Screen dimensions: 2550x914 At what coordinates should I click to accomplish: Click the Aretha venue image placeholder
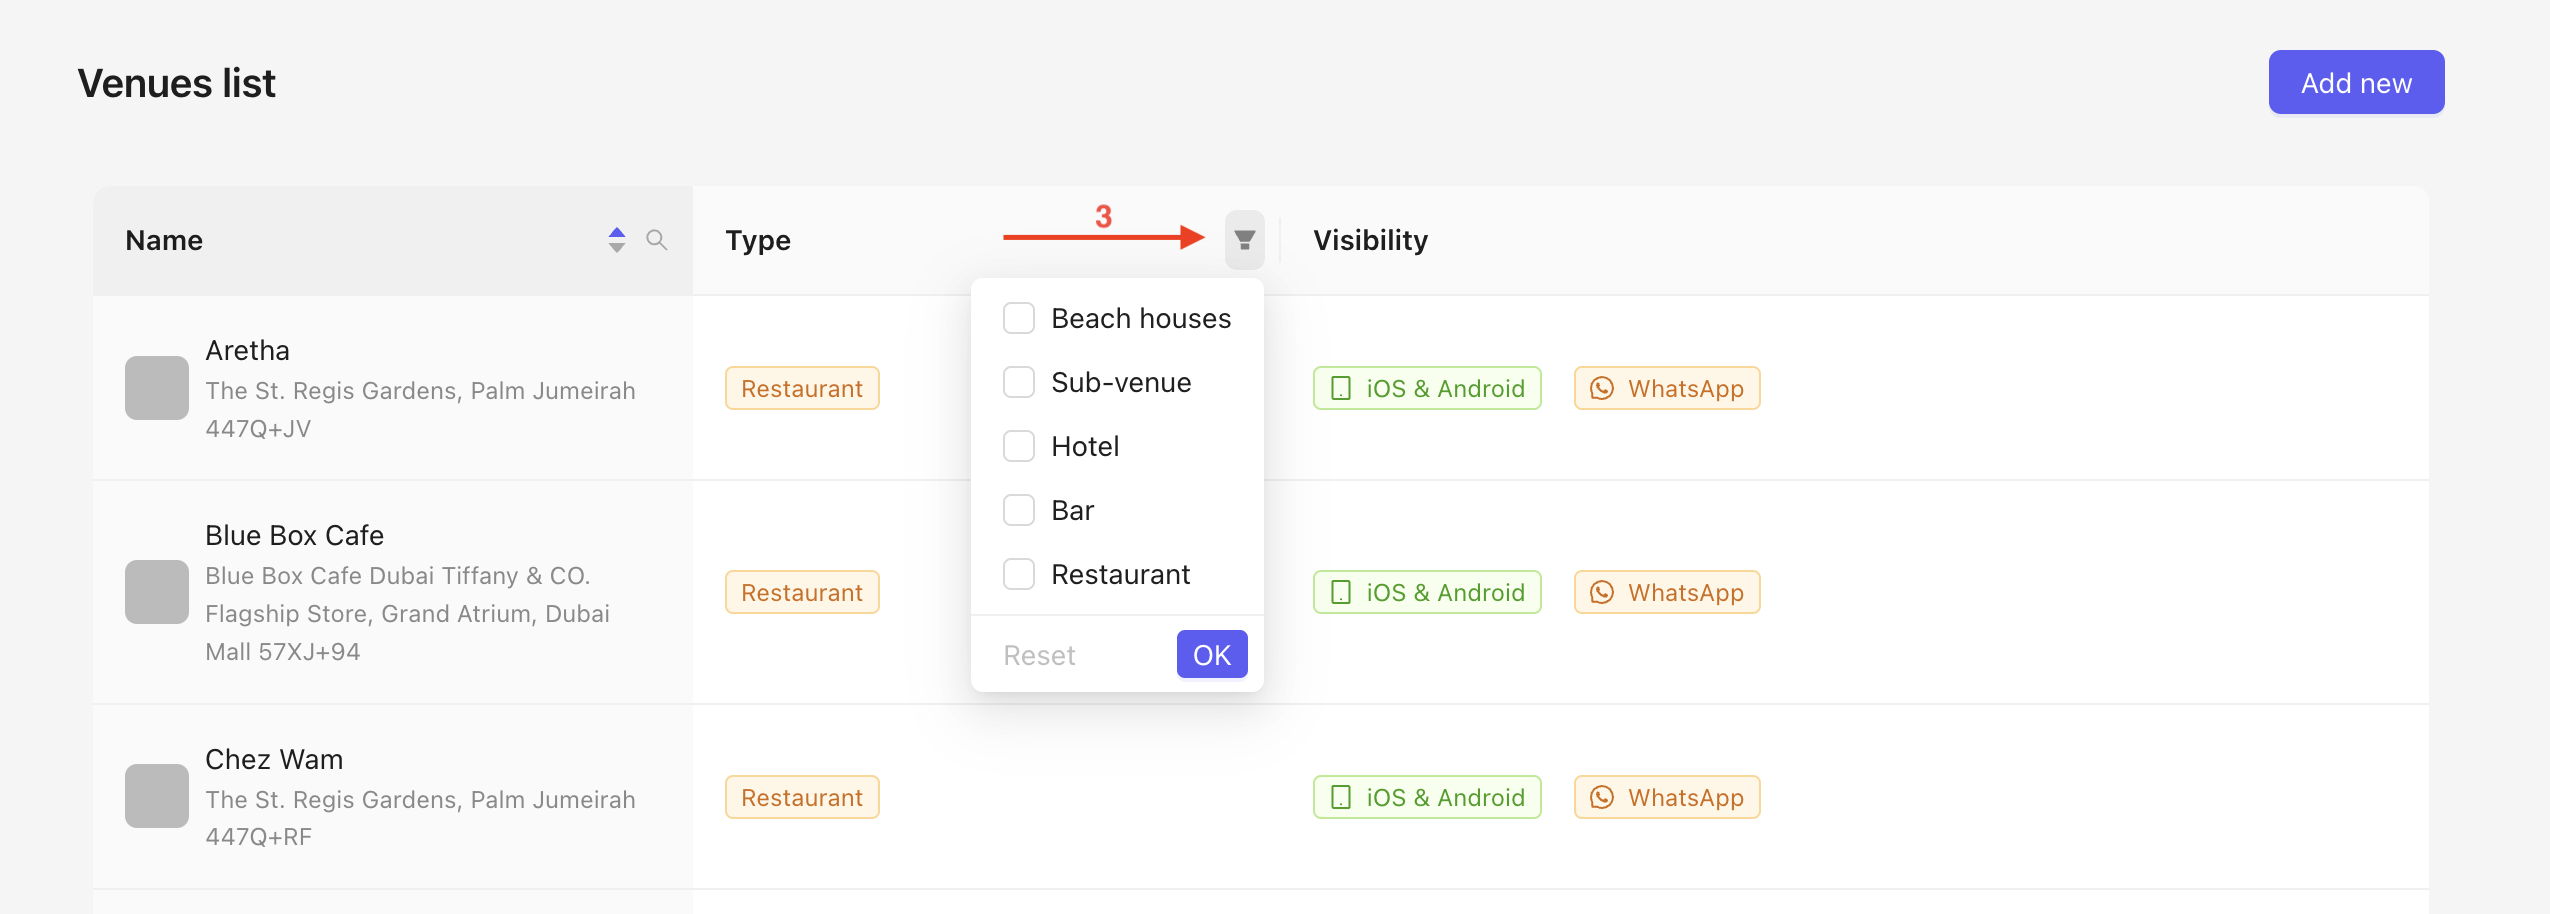click(x=157, y=388)
